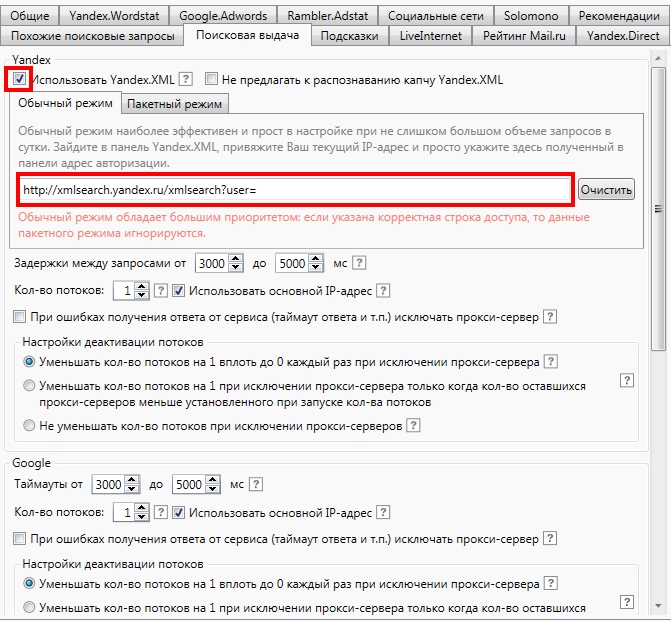The height and width of the screenshot is (621, 671).
Task: Go to the Социальные сети tab
Action: pos(436,16)
